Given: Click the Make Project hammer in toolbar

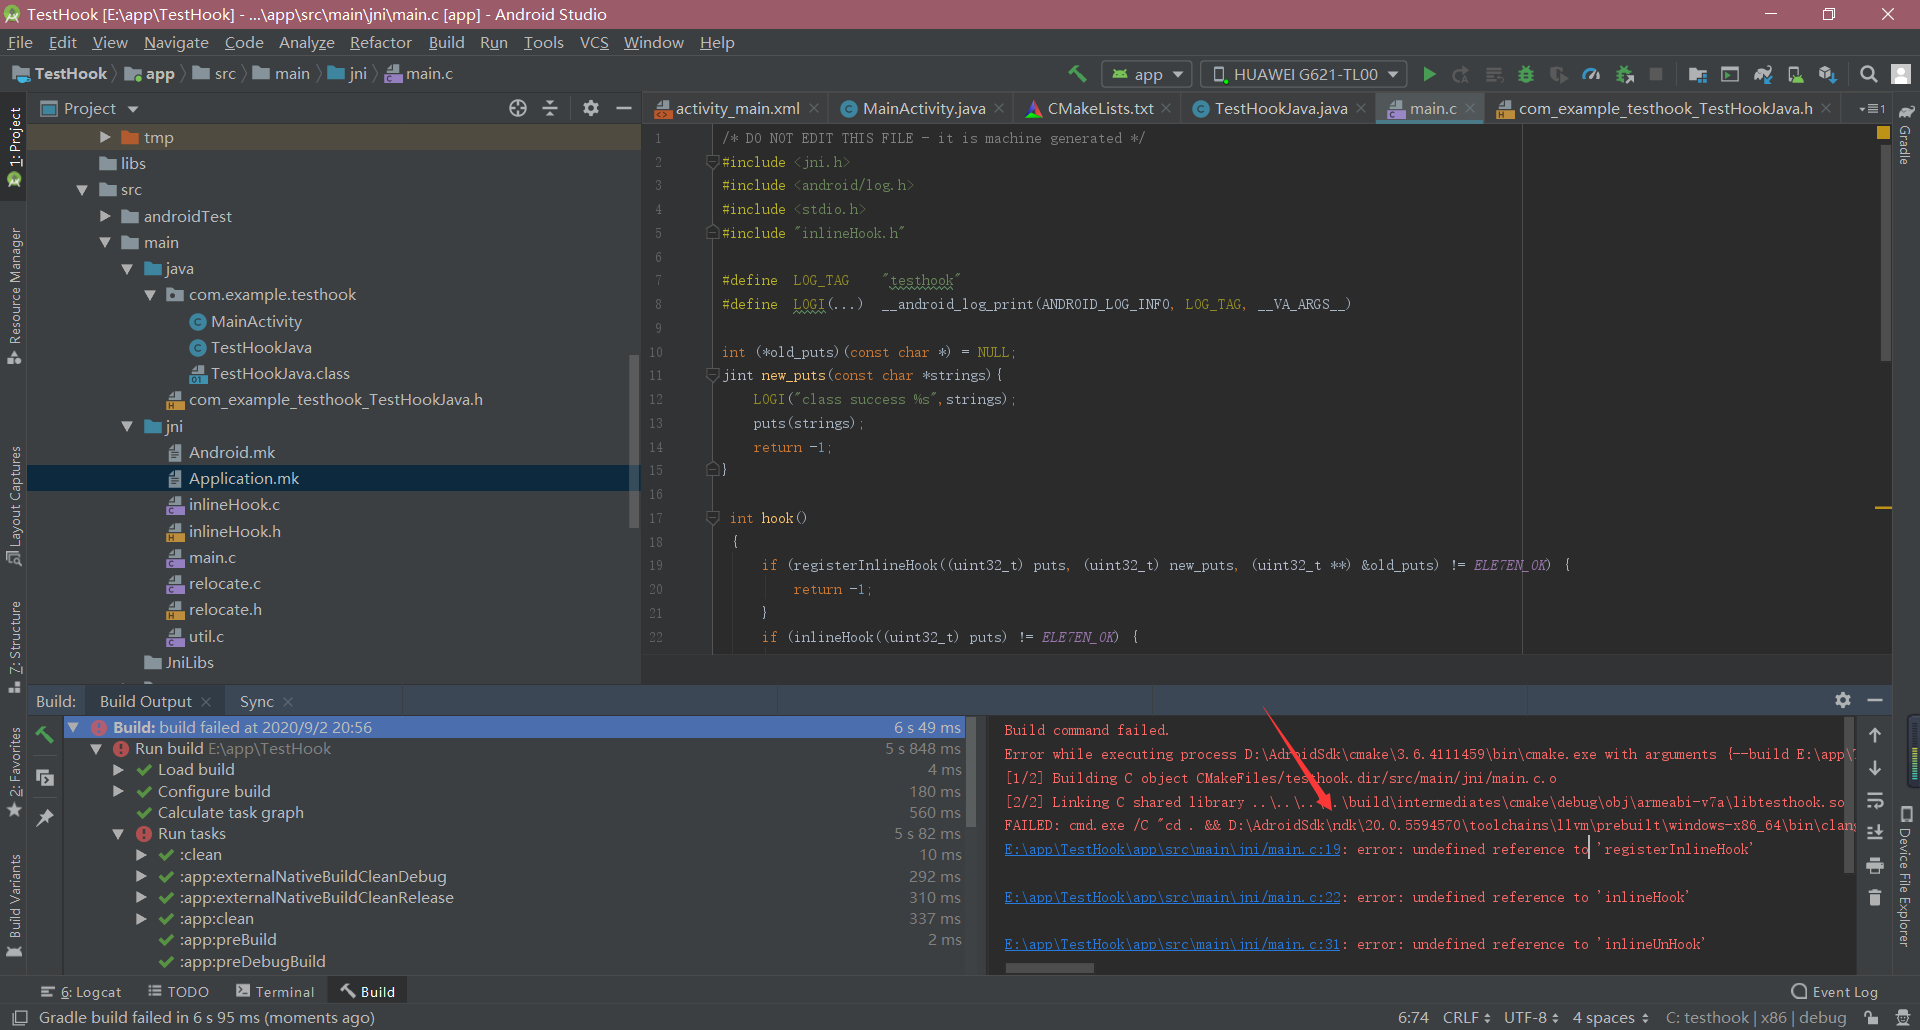Looking at the screenshot, I should click(1077, 74).
